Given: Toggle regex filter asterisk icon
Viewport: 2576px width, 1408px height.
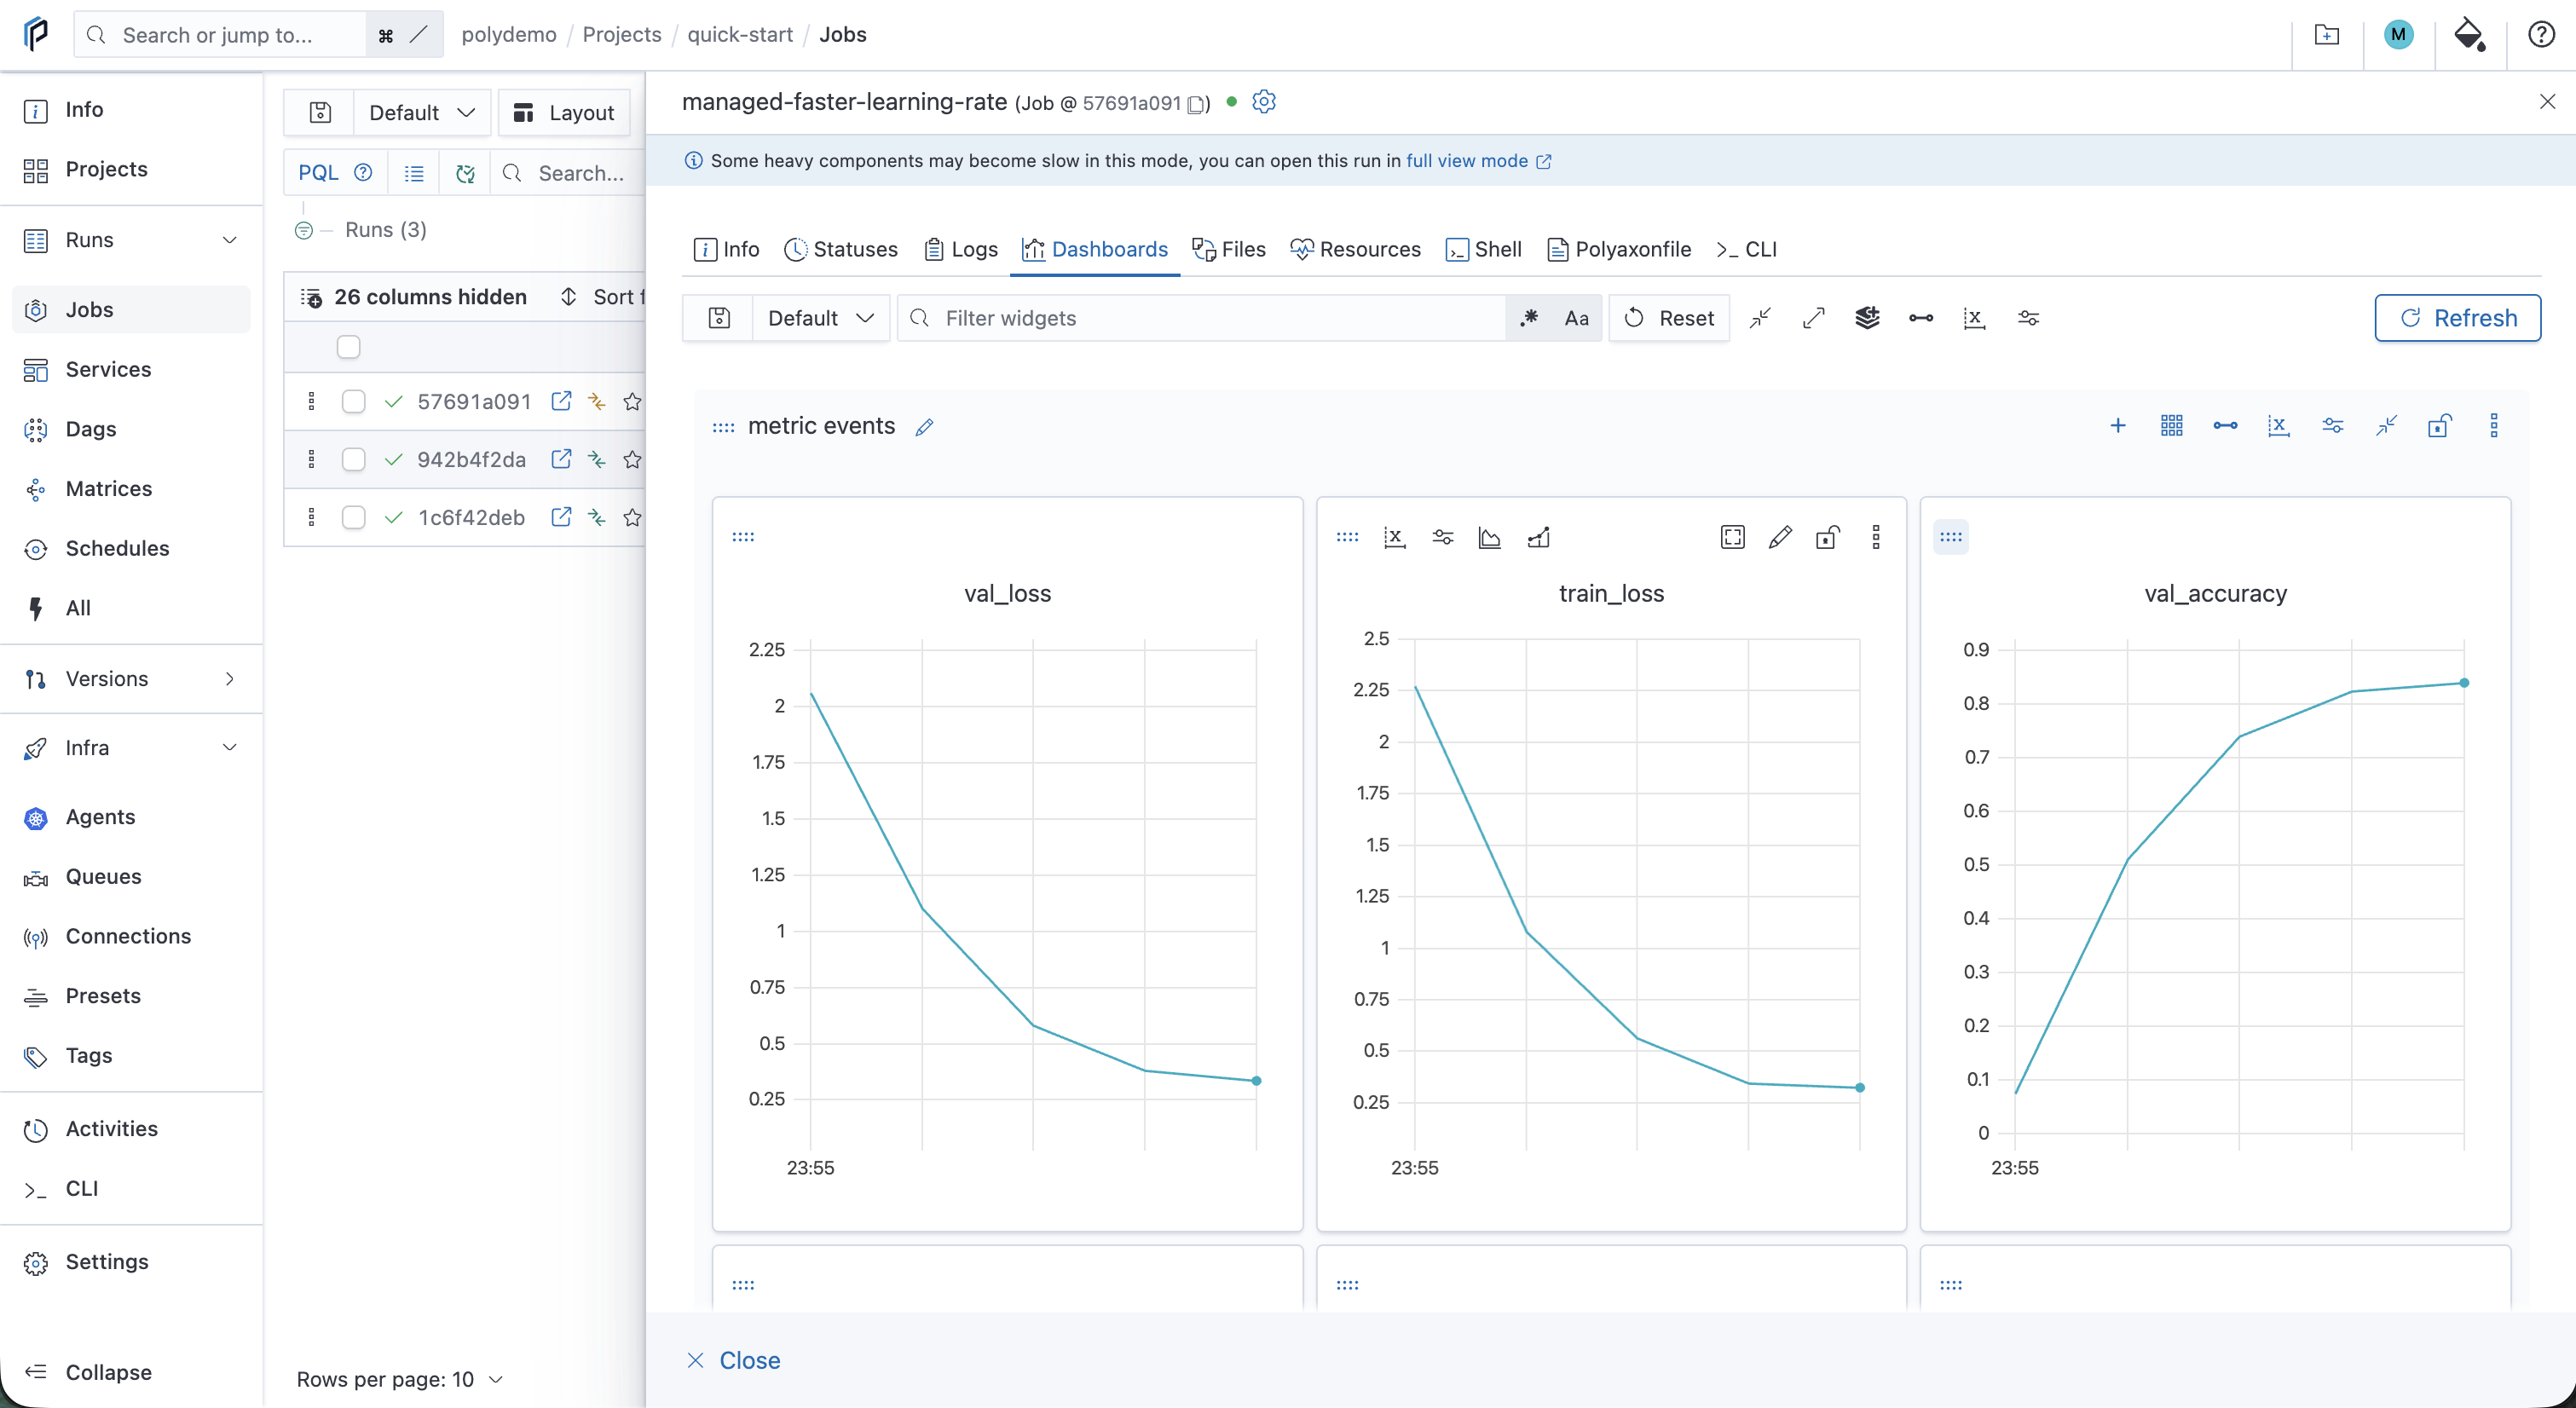Looking at the screenshot, I should click(1528, 318).
